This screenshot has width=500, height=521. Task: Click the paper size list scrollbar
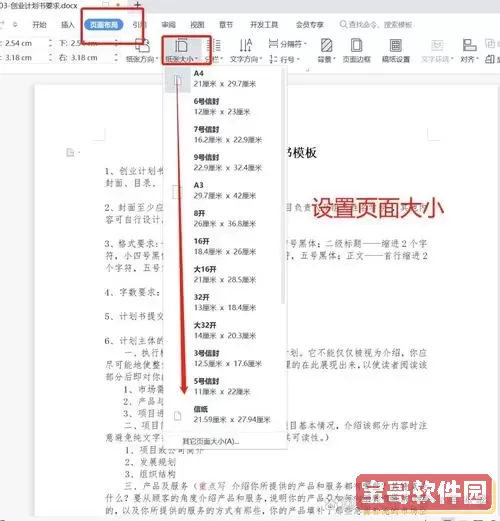(x=283, y=187)
